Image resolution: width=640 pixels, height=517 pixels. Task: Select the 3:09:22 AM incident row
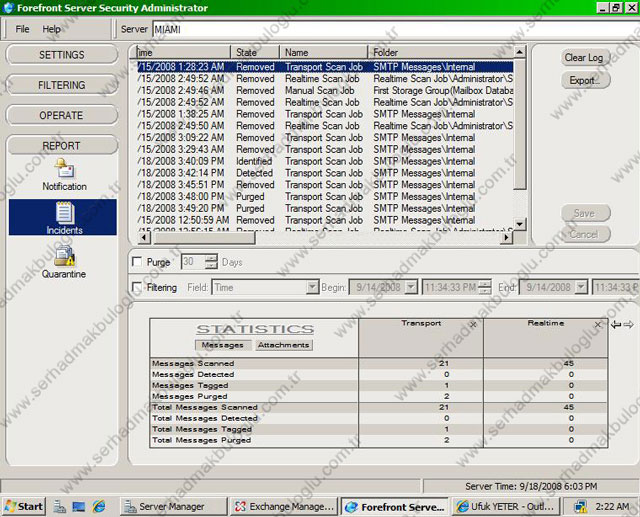(x=325, y=138)
